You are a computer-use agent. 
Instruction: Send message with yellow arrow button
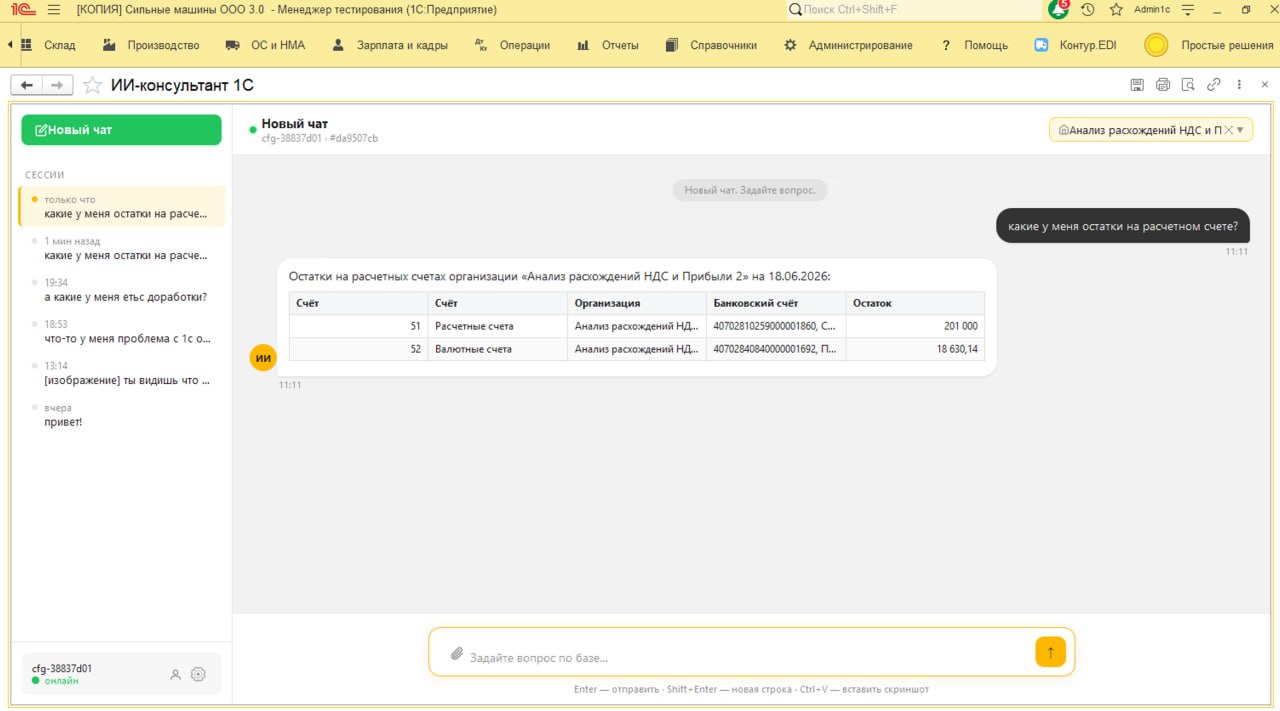(1050, 652)
